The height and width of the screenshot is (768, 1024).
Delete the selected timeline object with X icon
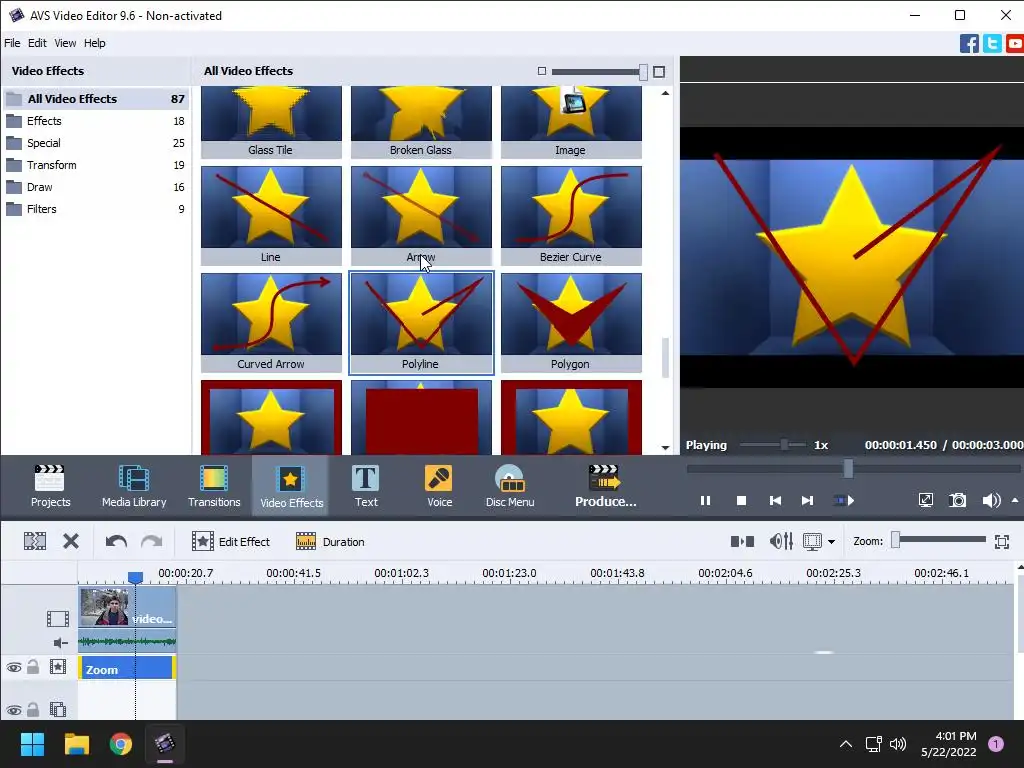[x=71, y=541]
